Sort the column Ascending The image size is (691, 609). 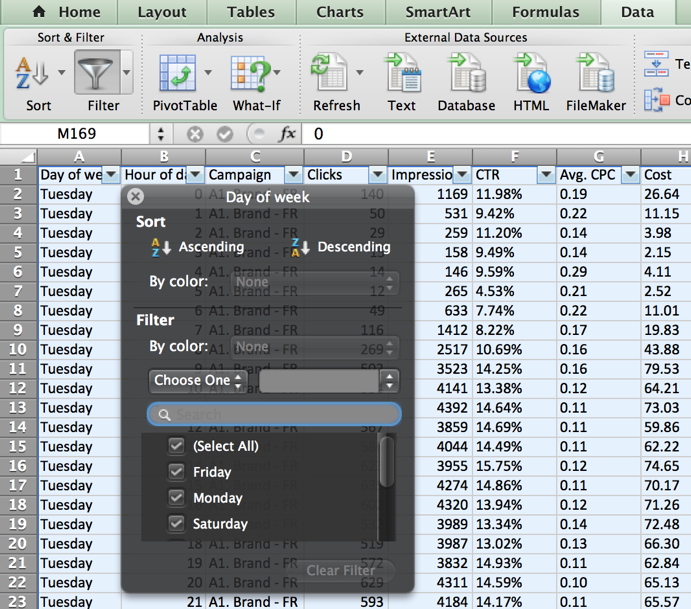198,247
